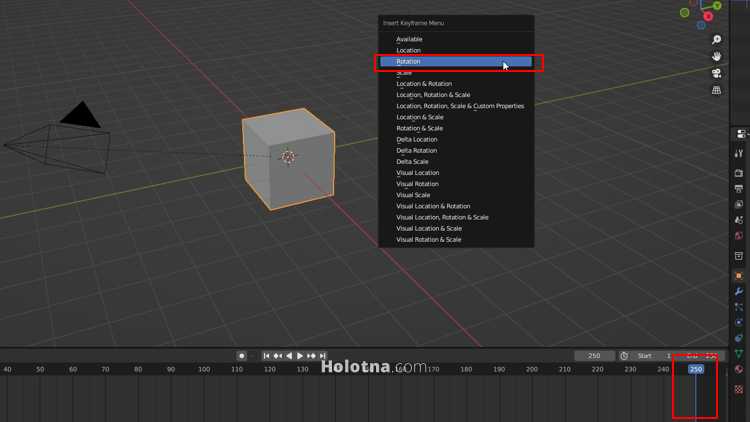Image resolution: width=750 pixels, height=422 pixels.
Task: Open the Material properties sphere icon
Action: [739, 369]
